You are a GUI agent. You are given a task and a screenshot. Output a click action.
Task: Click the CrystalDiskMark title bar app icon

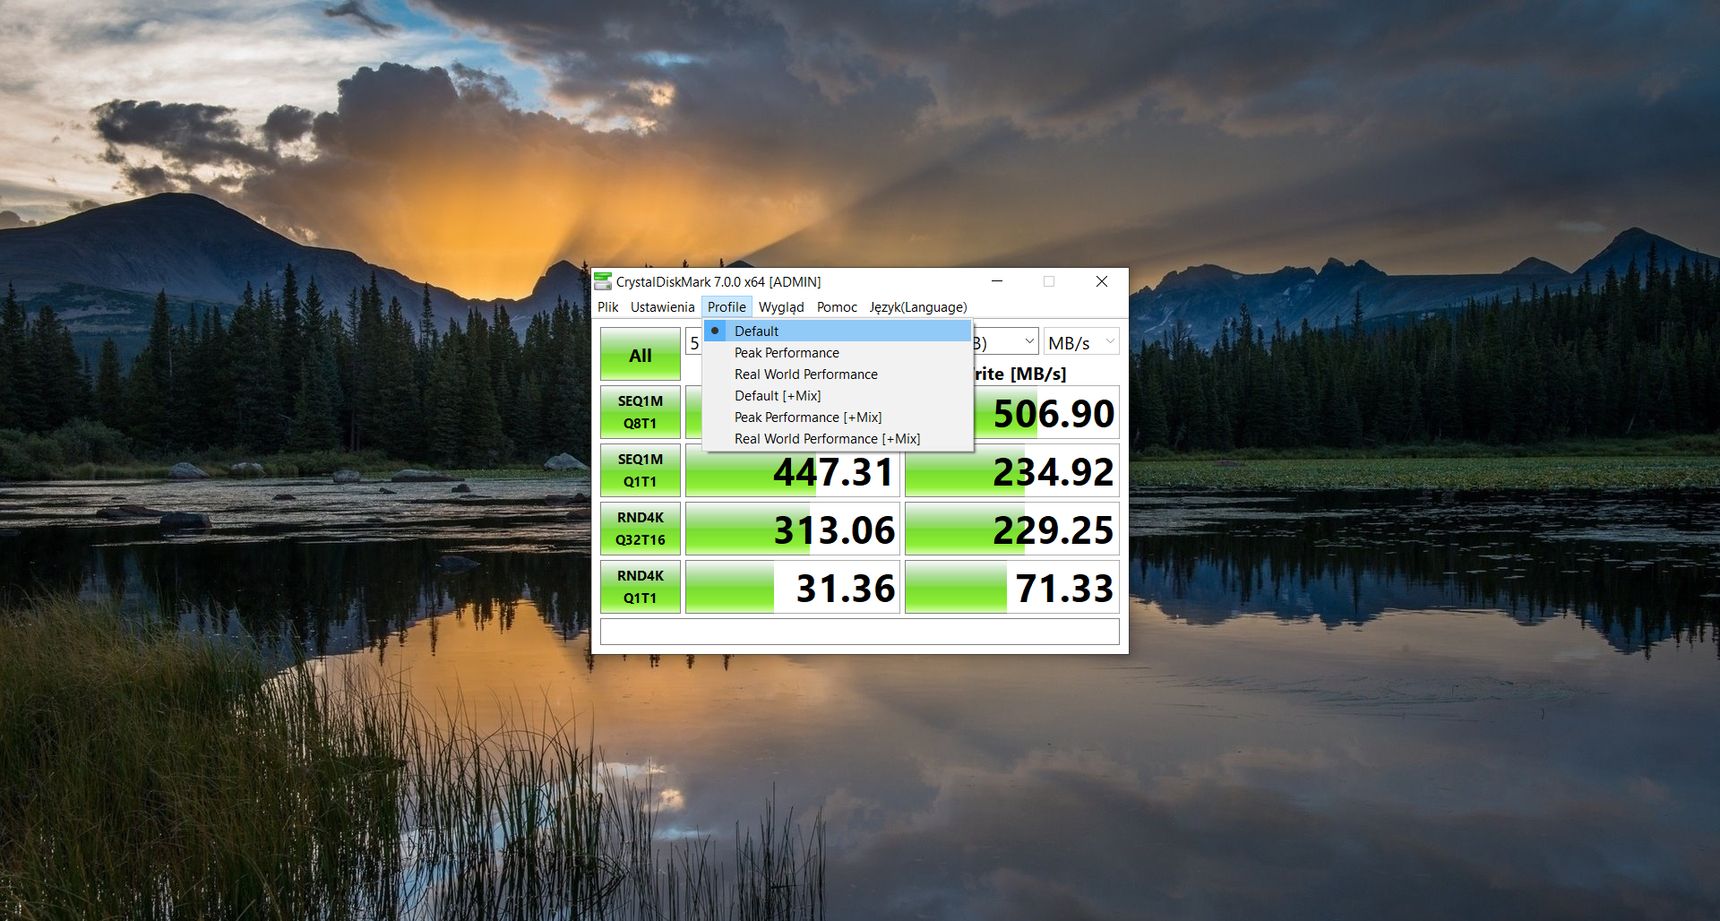(x=603, y=281)
